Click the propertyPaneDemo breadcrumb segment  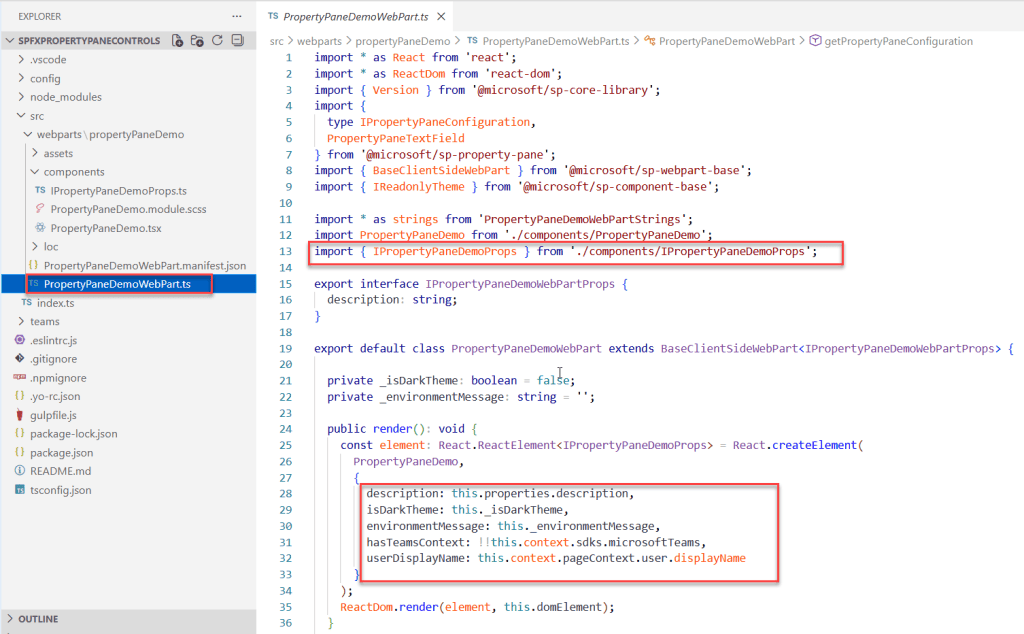pyautogui.click(x=402, y=41)
